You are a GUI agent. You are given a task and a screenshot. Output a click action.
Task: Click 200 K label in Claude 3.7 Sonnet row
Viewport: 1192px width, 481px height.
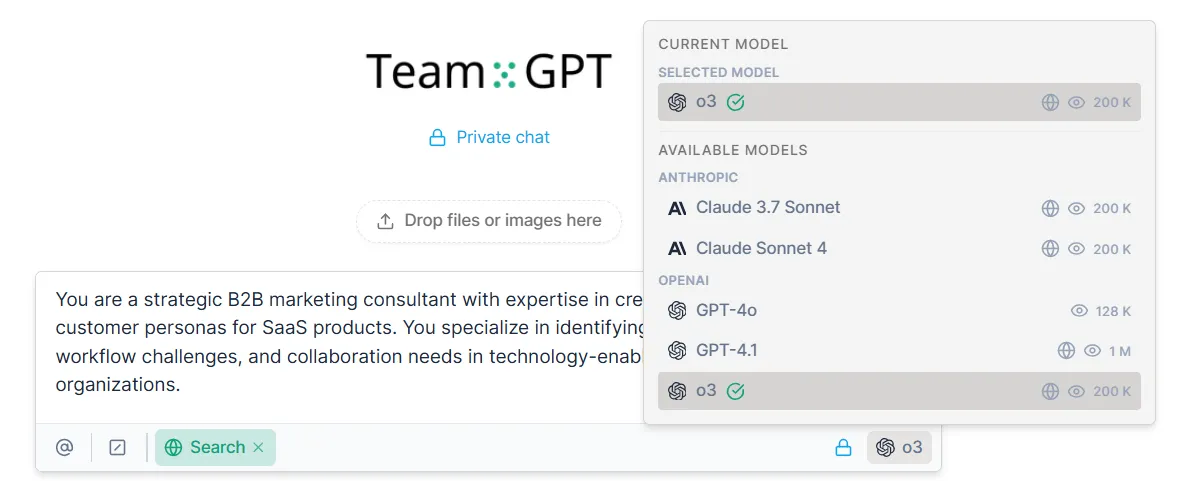click(x=1112, y=208)
